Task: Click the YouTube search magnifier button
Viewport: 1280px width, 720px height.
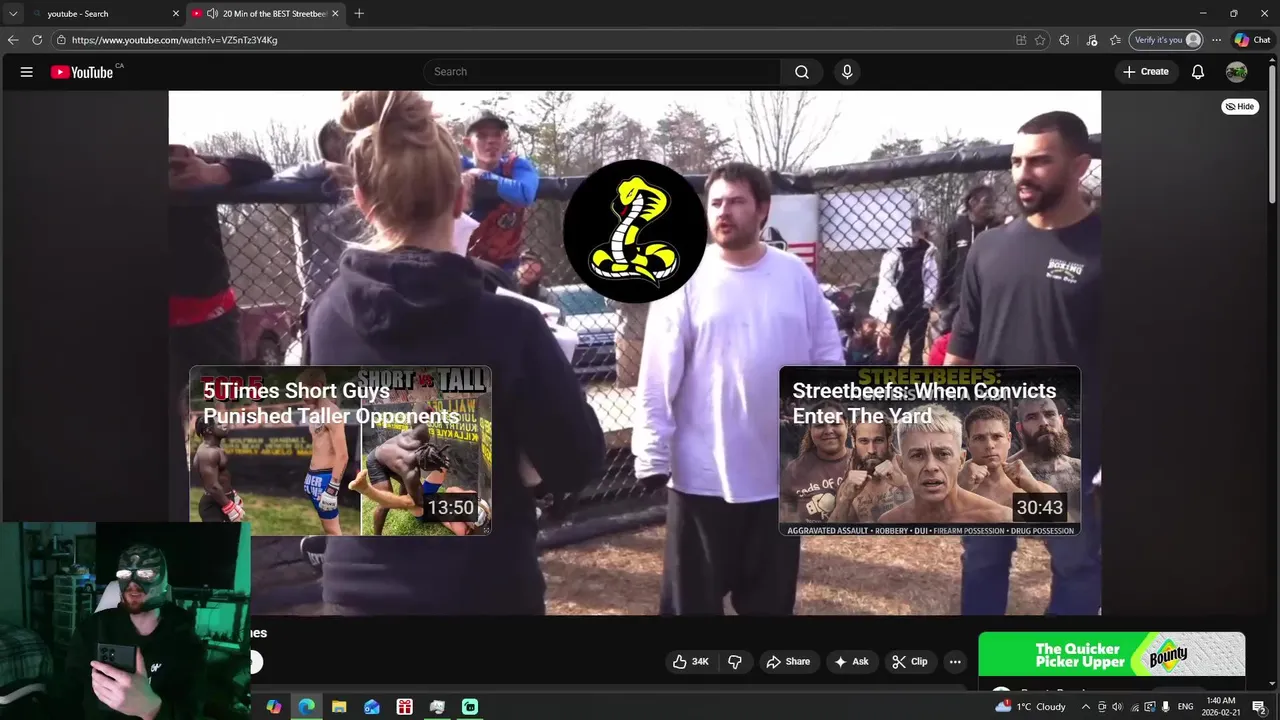Action: pos(802,72)
